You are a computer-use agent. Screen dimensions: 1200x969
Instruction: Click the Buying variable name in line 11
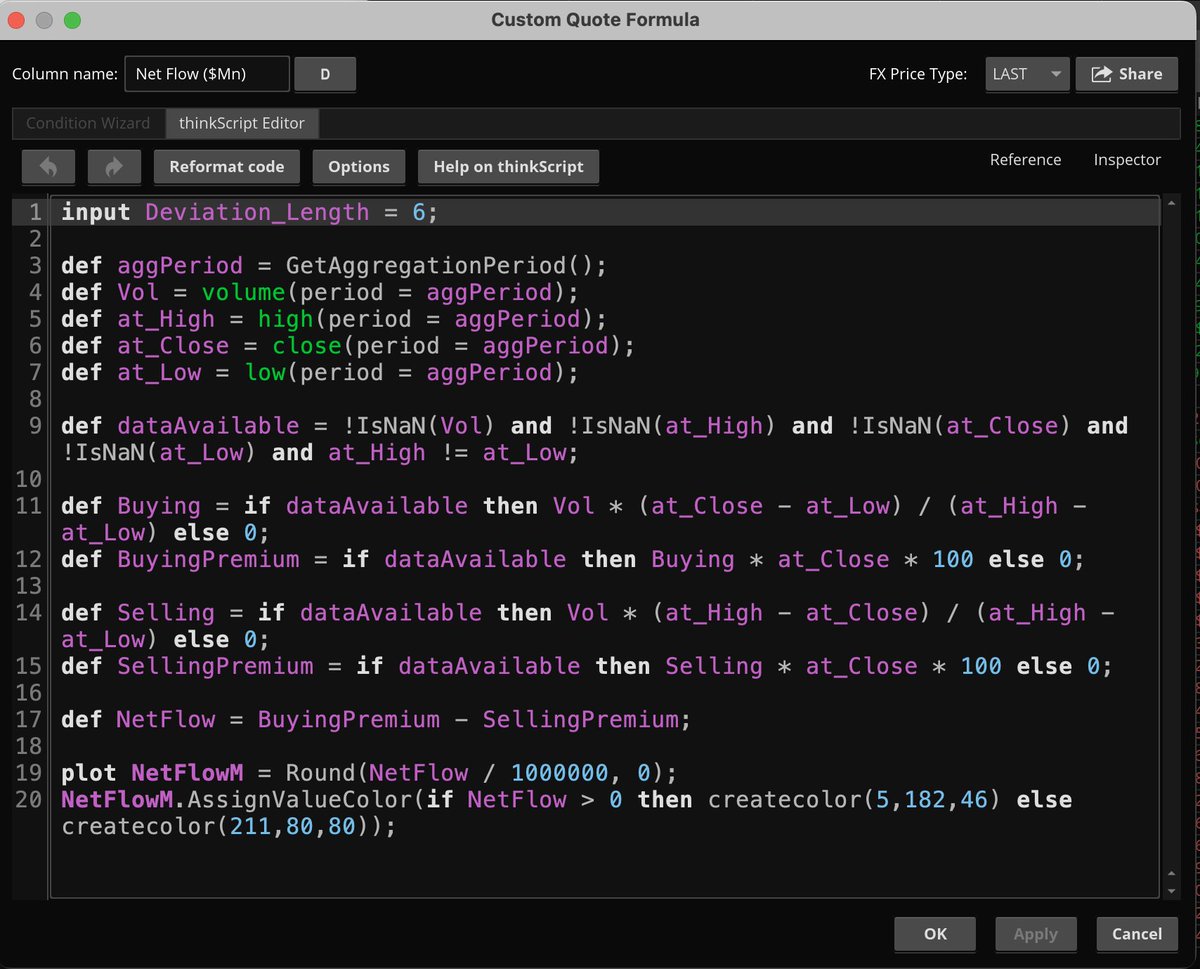(158, 506)
